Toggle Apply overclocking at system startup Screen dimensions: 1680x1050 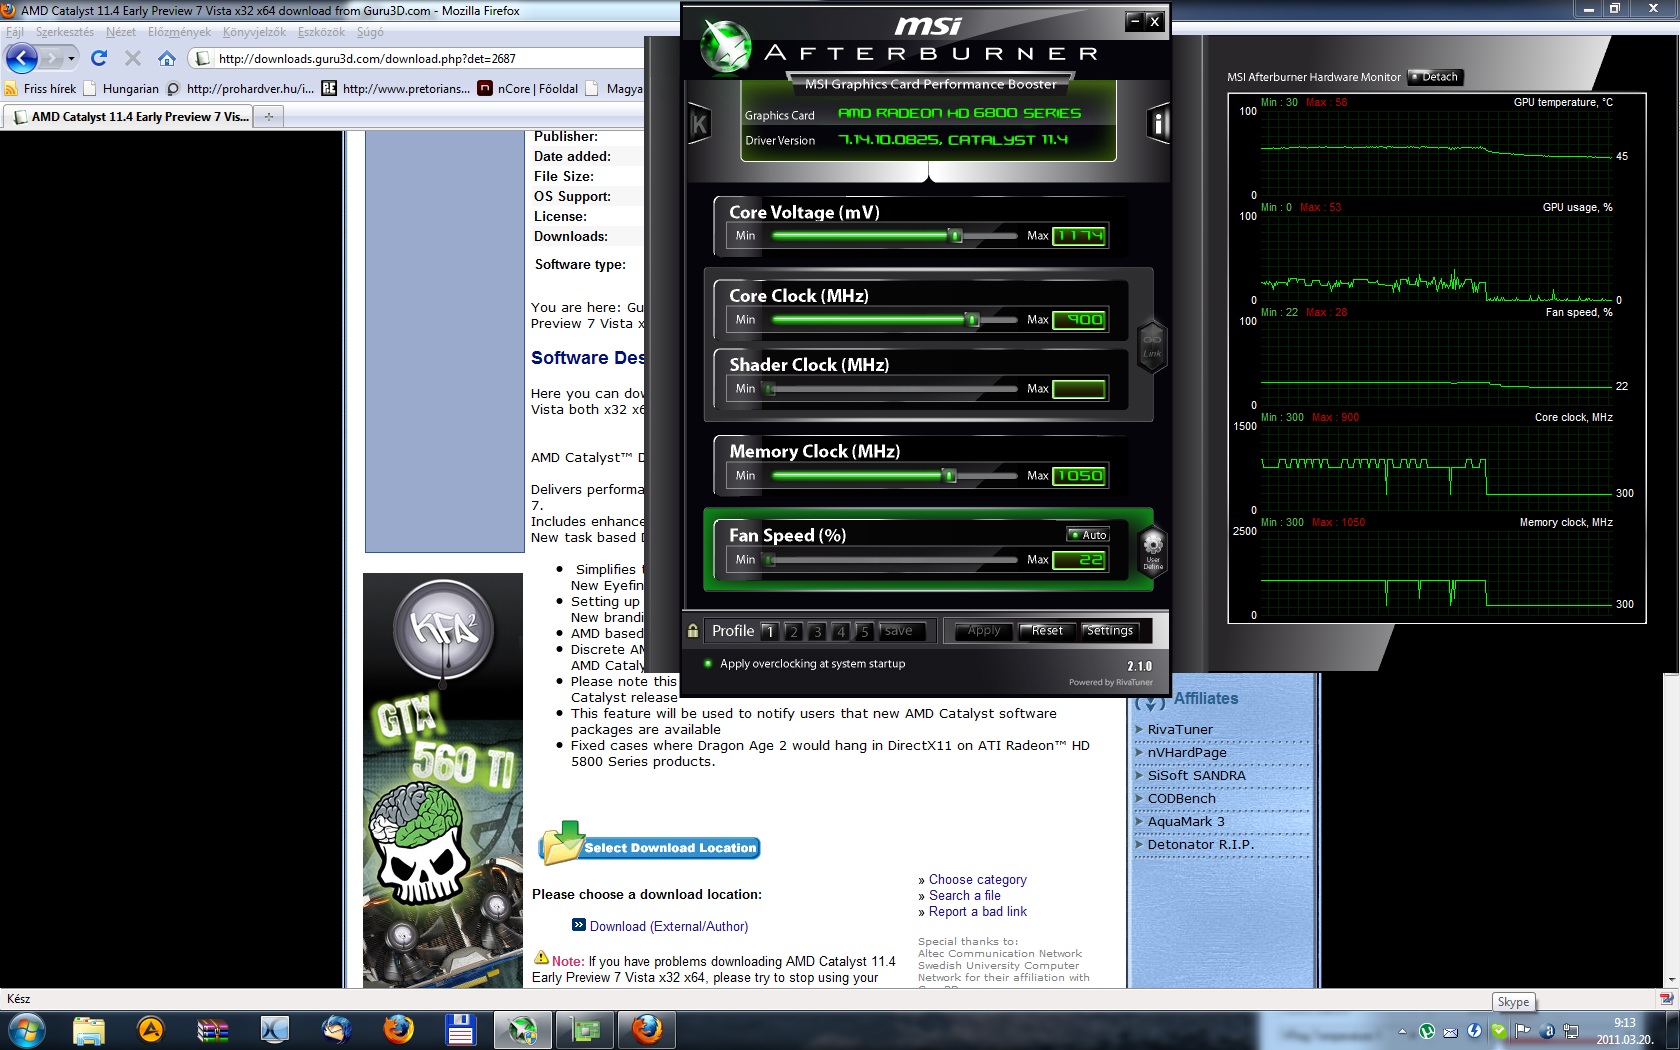coord(805,663)
